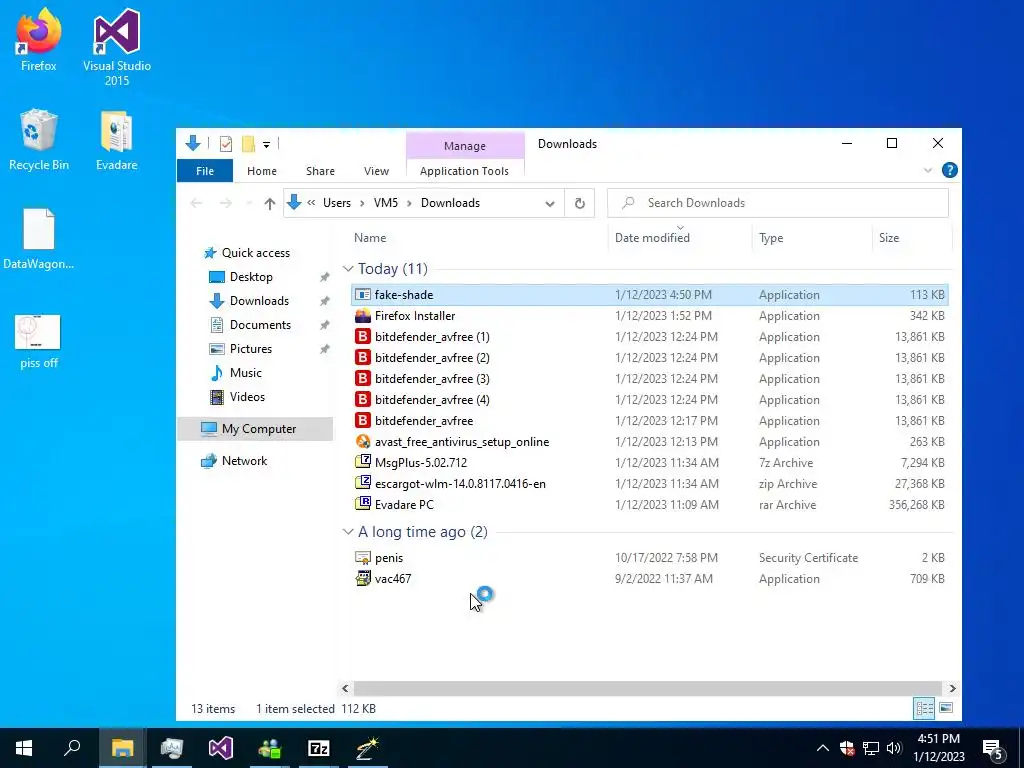Open the notification center
Viewport: 1024px width, 768px height.
coord(993,748)
